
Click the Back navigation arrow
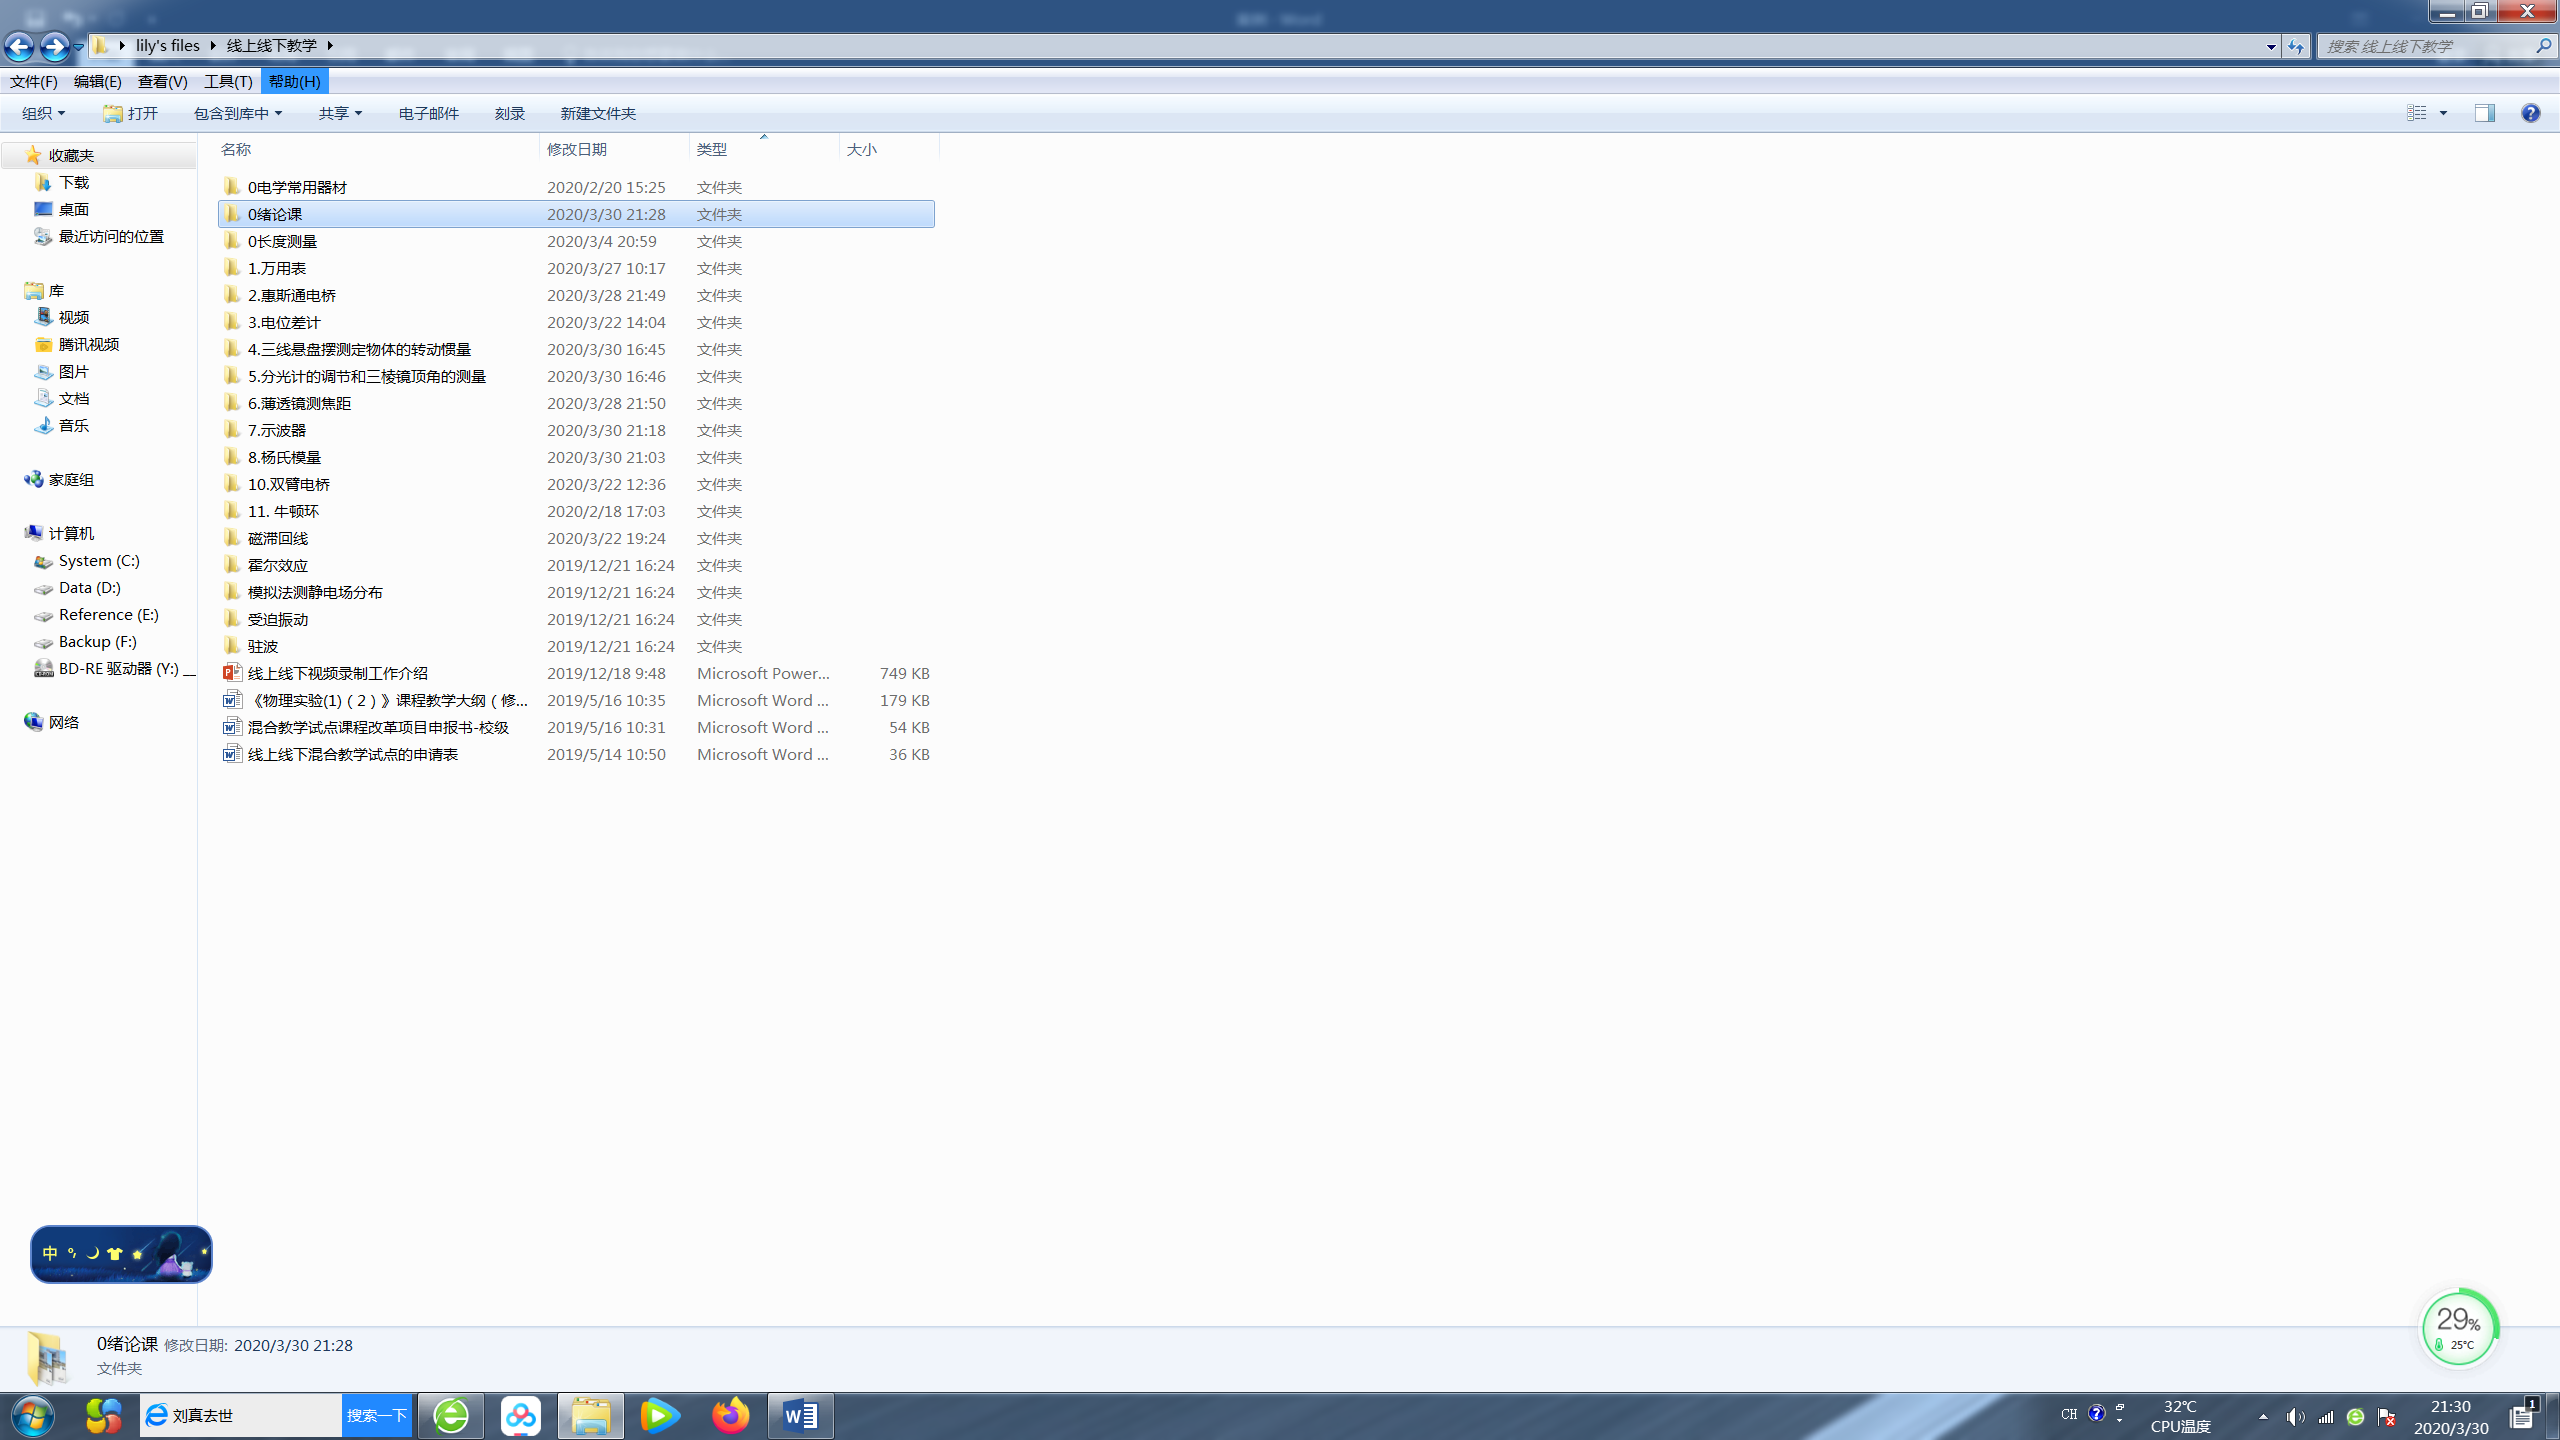click(19, 46)
